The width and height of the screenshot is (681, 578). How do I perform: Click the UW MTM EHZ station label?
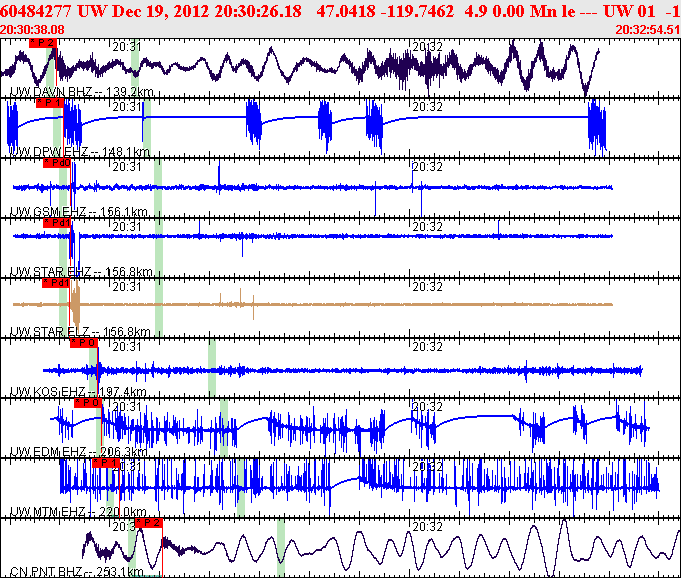point(78,512)
